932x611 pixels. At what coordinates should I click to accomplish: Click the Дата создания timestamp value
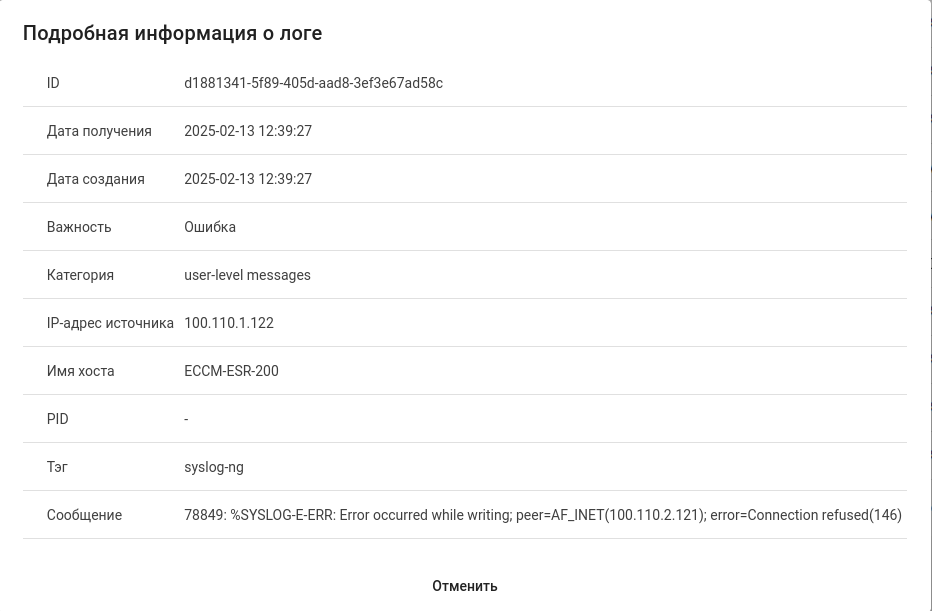pos(248,179)
